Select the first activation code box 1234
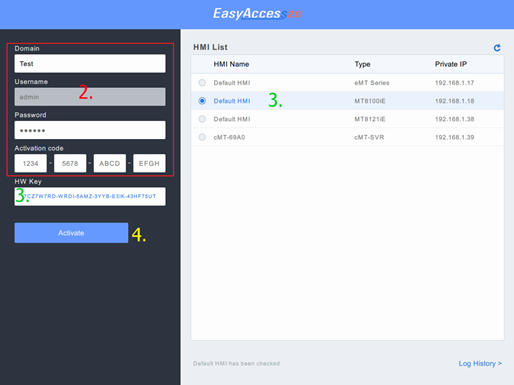514x385 pixels. [x=31, y=163]
